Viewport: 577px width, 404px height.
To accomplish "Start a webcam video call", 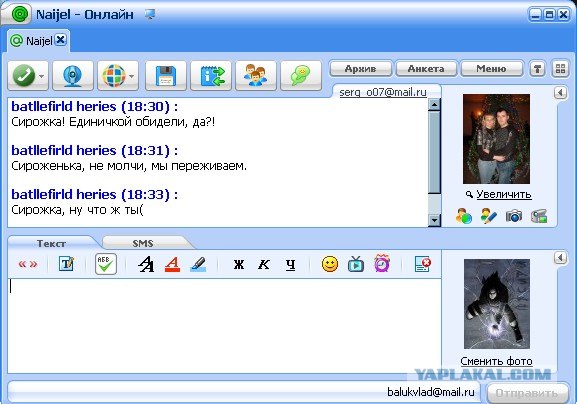I will coord(72,75).
